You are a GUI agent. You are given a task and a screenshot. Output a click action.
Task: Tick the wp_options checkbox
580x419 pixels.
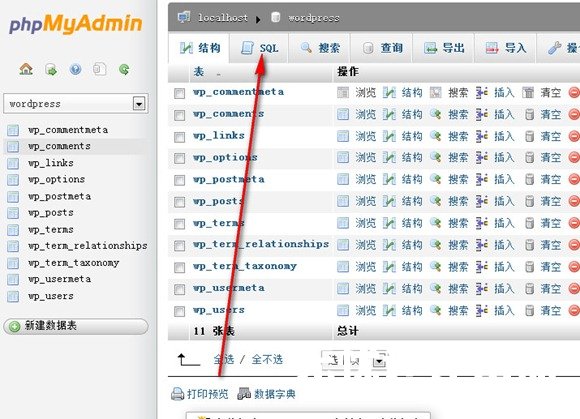(179, 159)
